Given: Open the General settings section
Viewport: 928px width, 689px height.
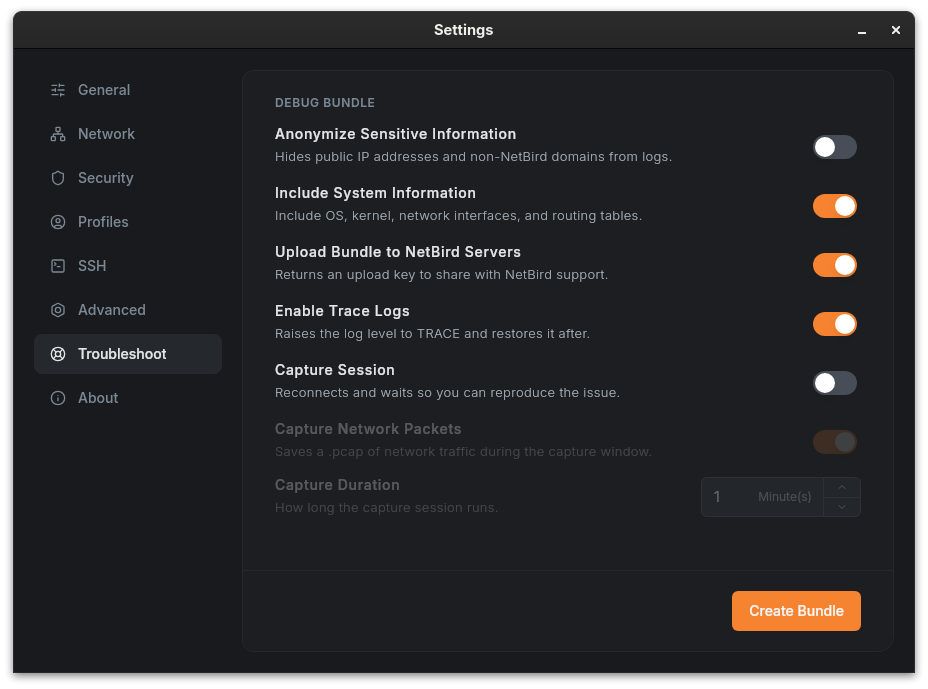Looking at the screenshot, I should point(128,90).
